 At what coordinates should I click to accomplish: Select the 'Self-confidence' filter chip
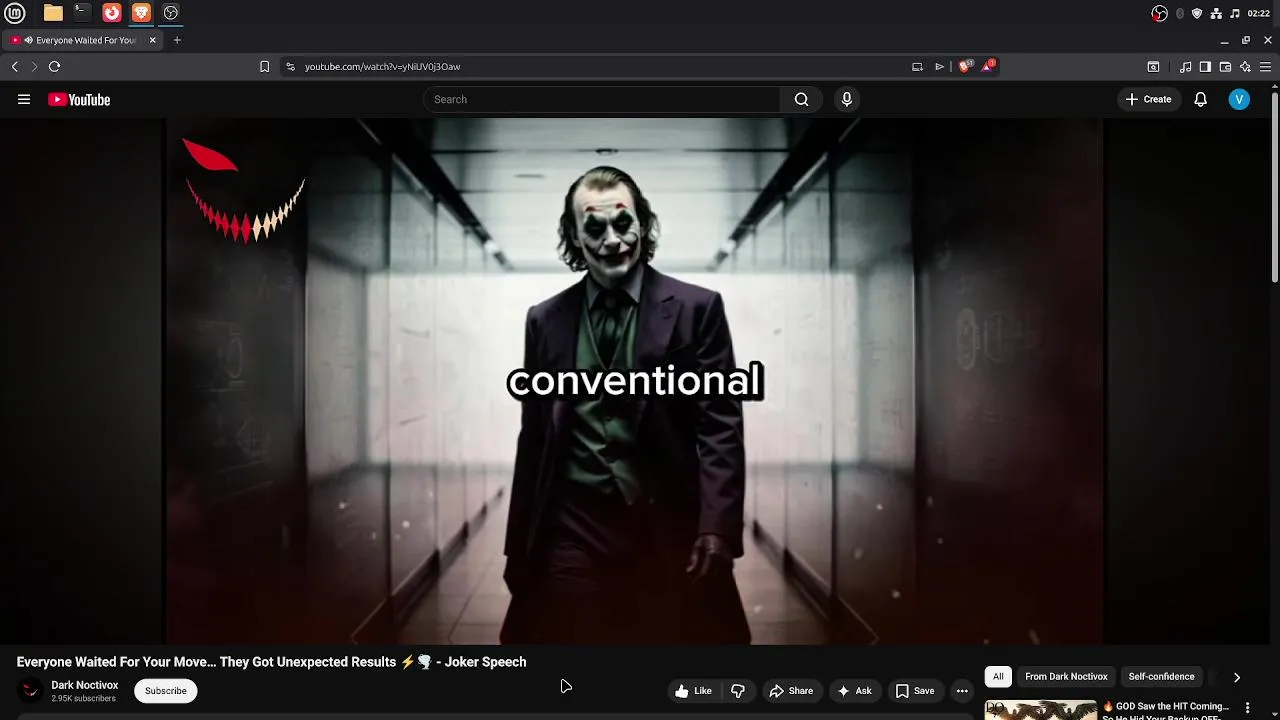(x=1161, y=677)
